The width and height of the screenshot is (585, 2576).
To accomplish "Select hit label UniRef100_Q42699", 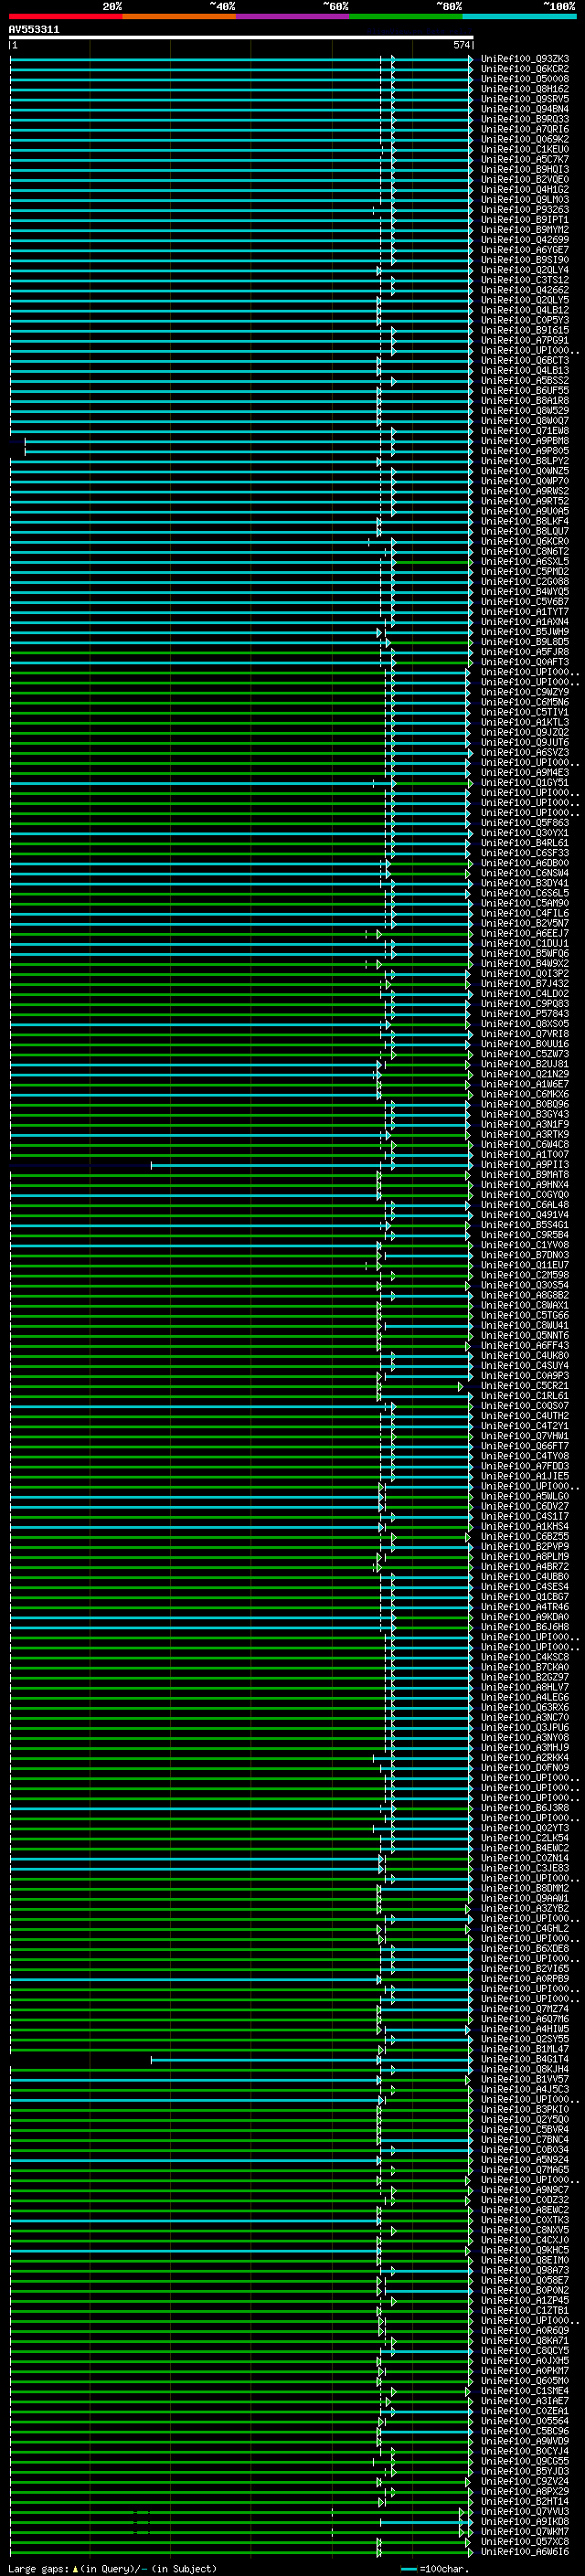I will pos(525,240).
